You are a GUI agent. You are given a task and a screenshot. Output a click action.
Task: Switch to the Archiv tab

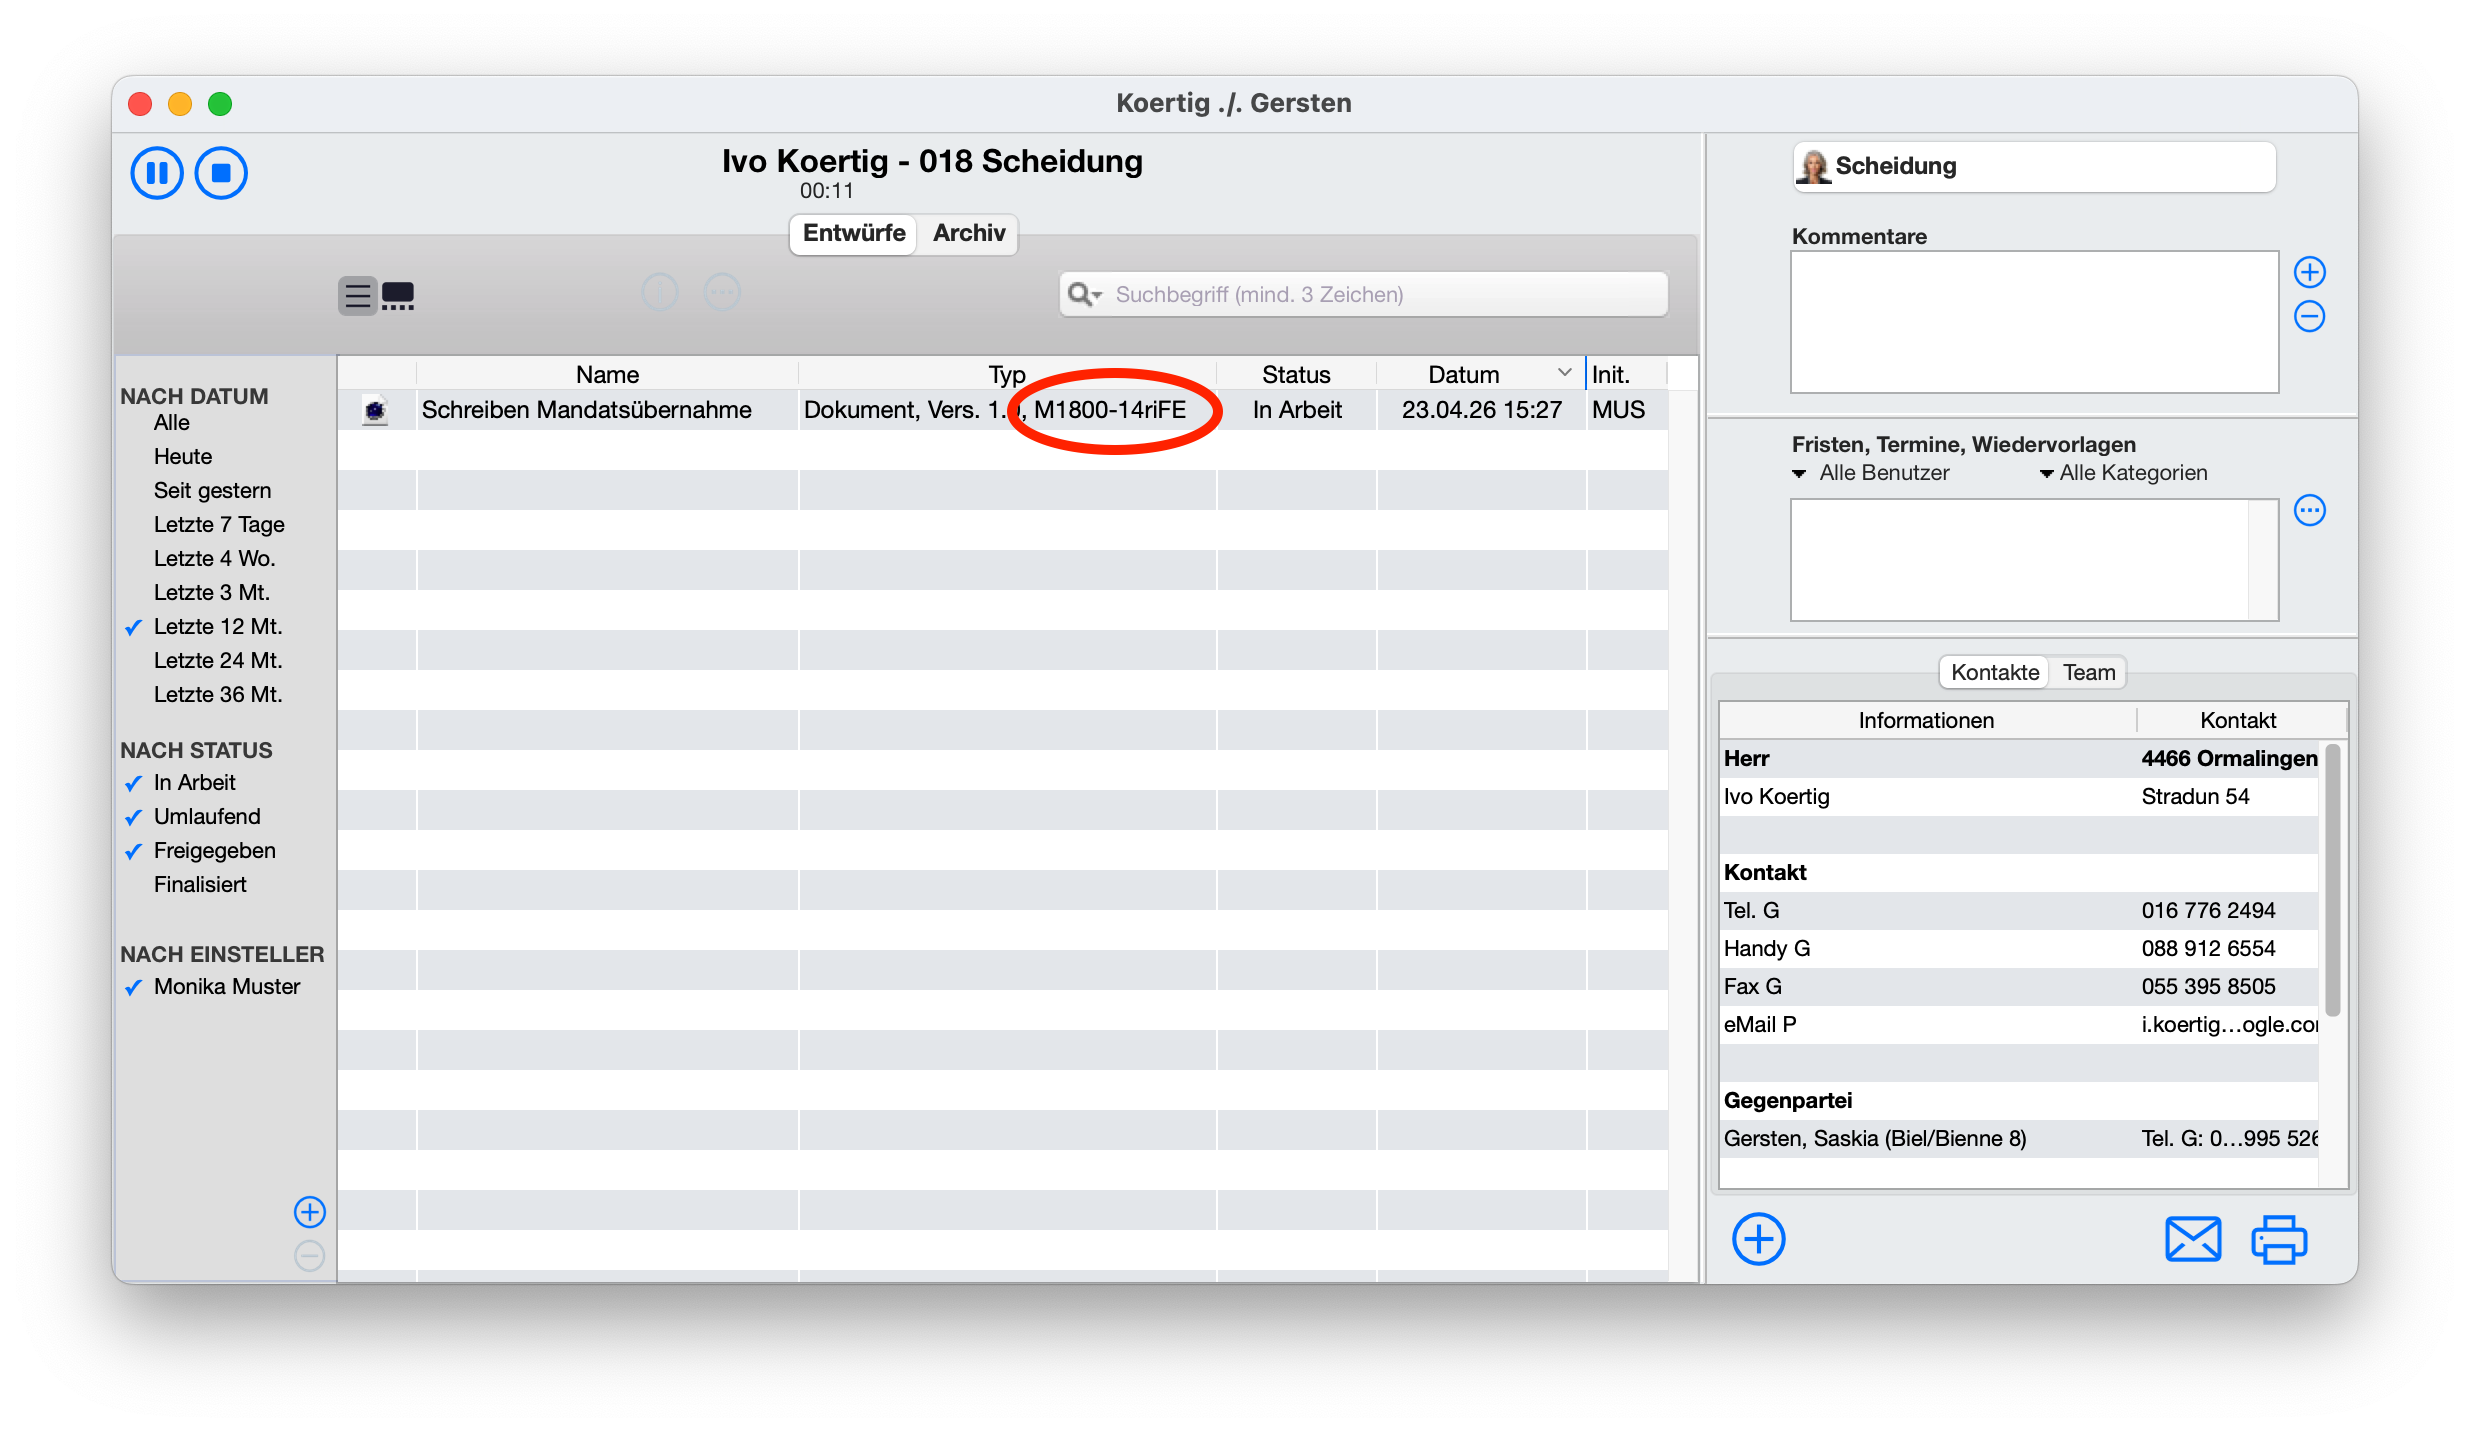[x=968, y=233]
